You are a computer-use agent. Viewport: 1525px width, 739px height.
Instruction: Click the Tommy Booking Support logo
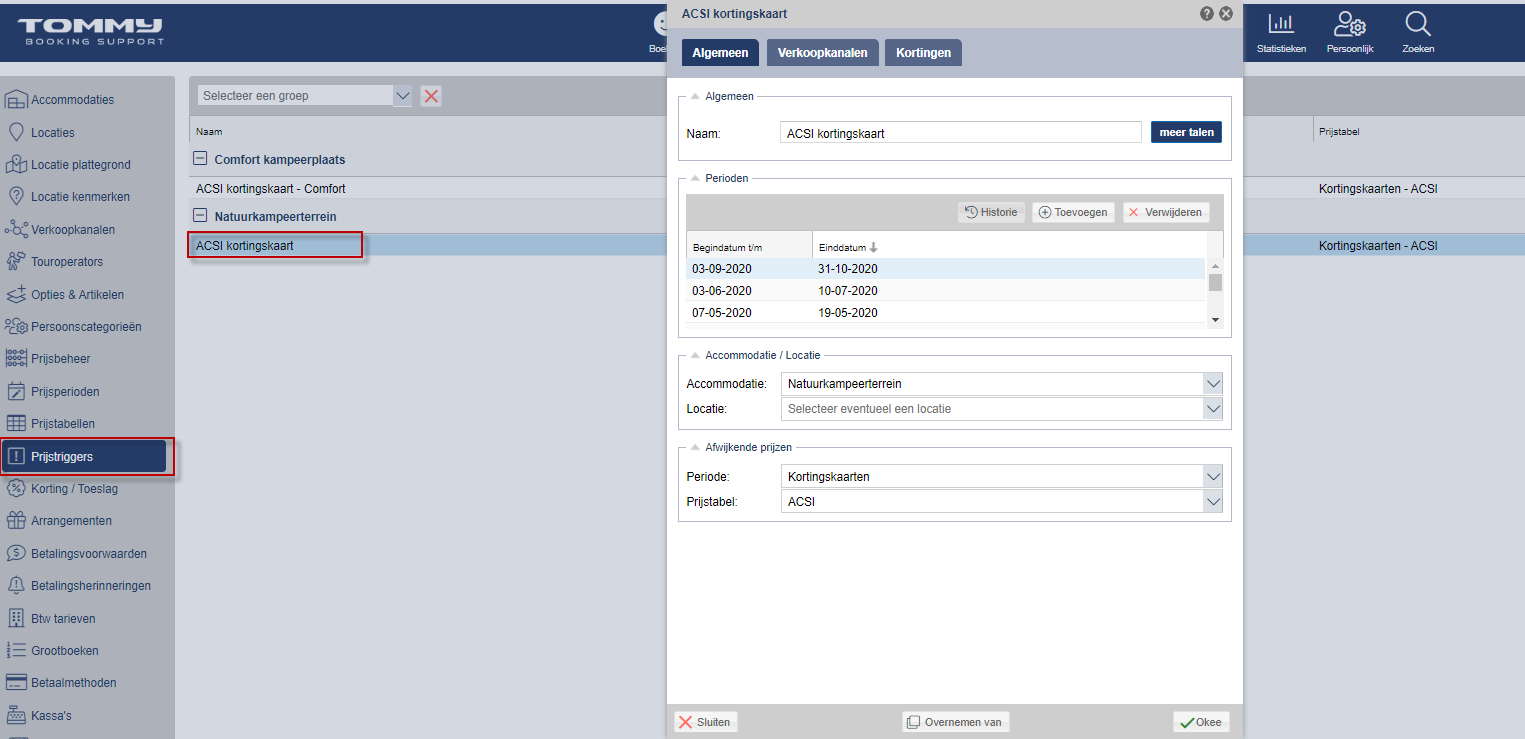90,31
